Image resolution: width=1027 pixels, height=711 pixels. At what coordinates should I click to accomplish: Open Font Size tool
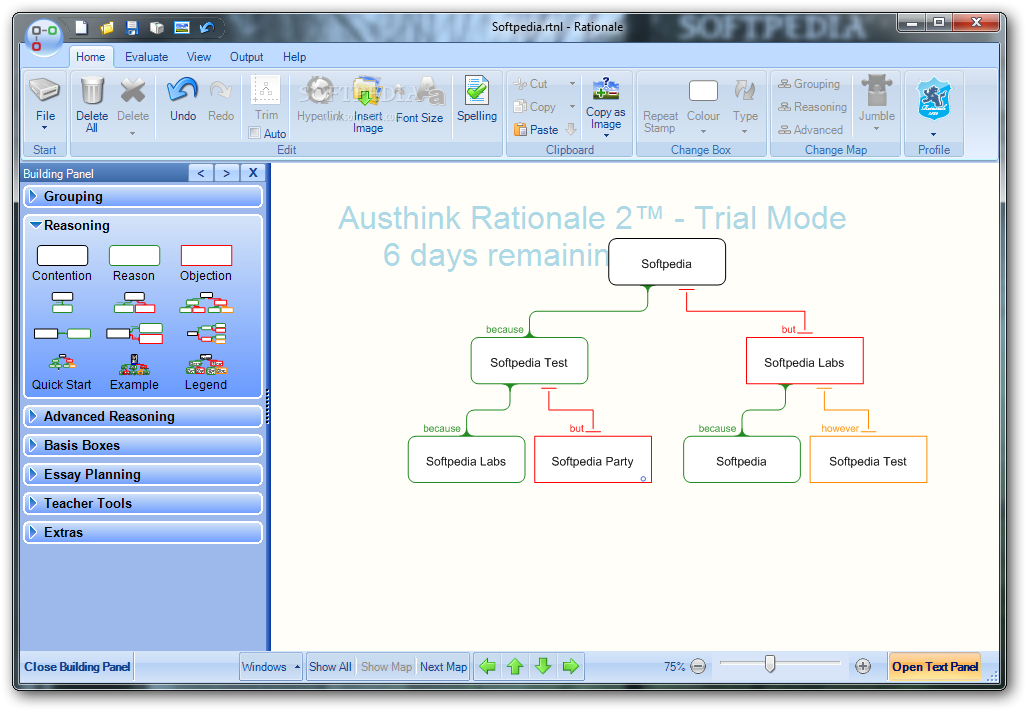420,100
